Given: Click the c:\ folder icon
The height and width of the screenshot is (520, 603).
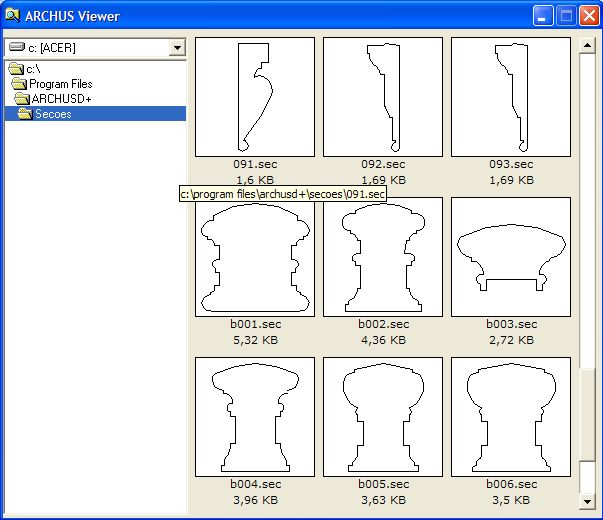Looking at the screenshot, I should point(16,68).
